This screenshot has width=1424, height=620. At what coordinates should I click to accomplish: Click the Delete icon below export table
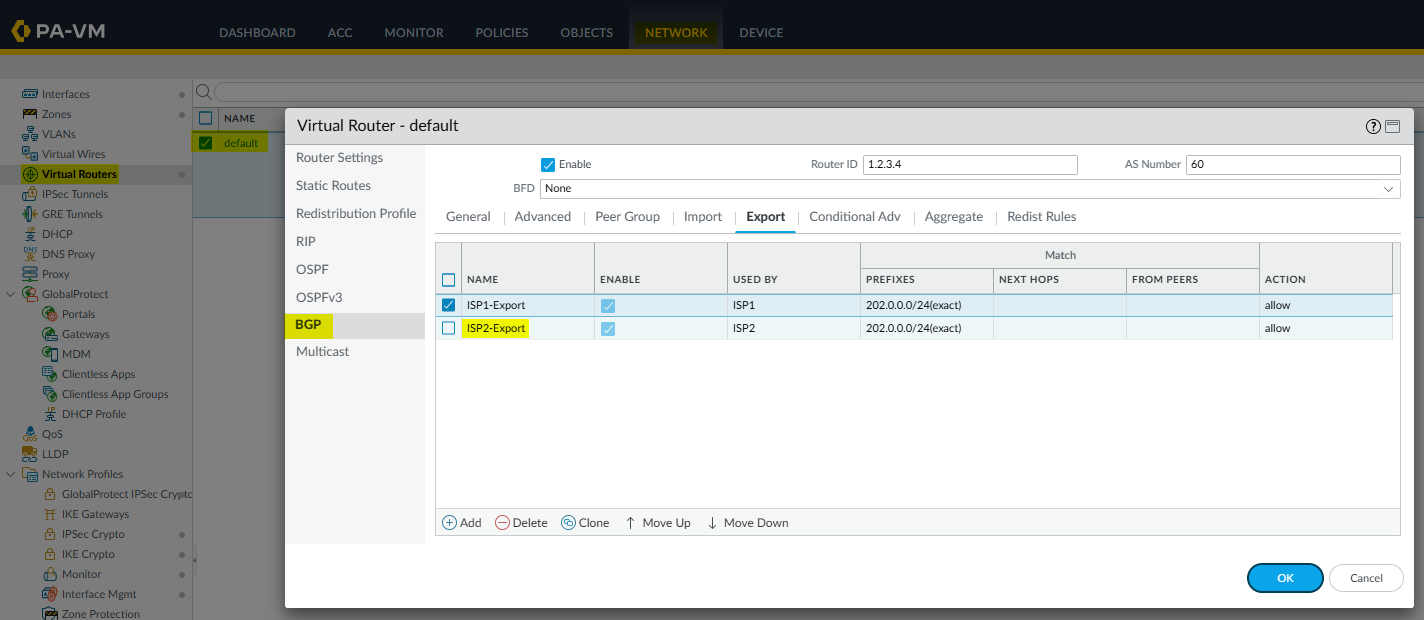click(502, 523)
